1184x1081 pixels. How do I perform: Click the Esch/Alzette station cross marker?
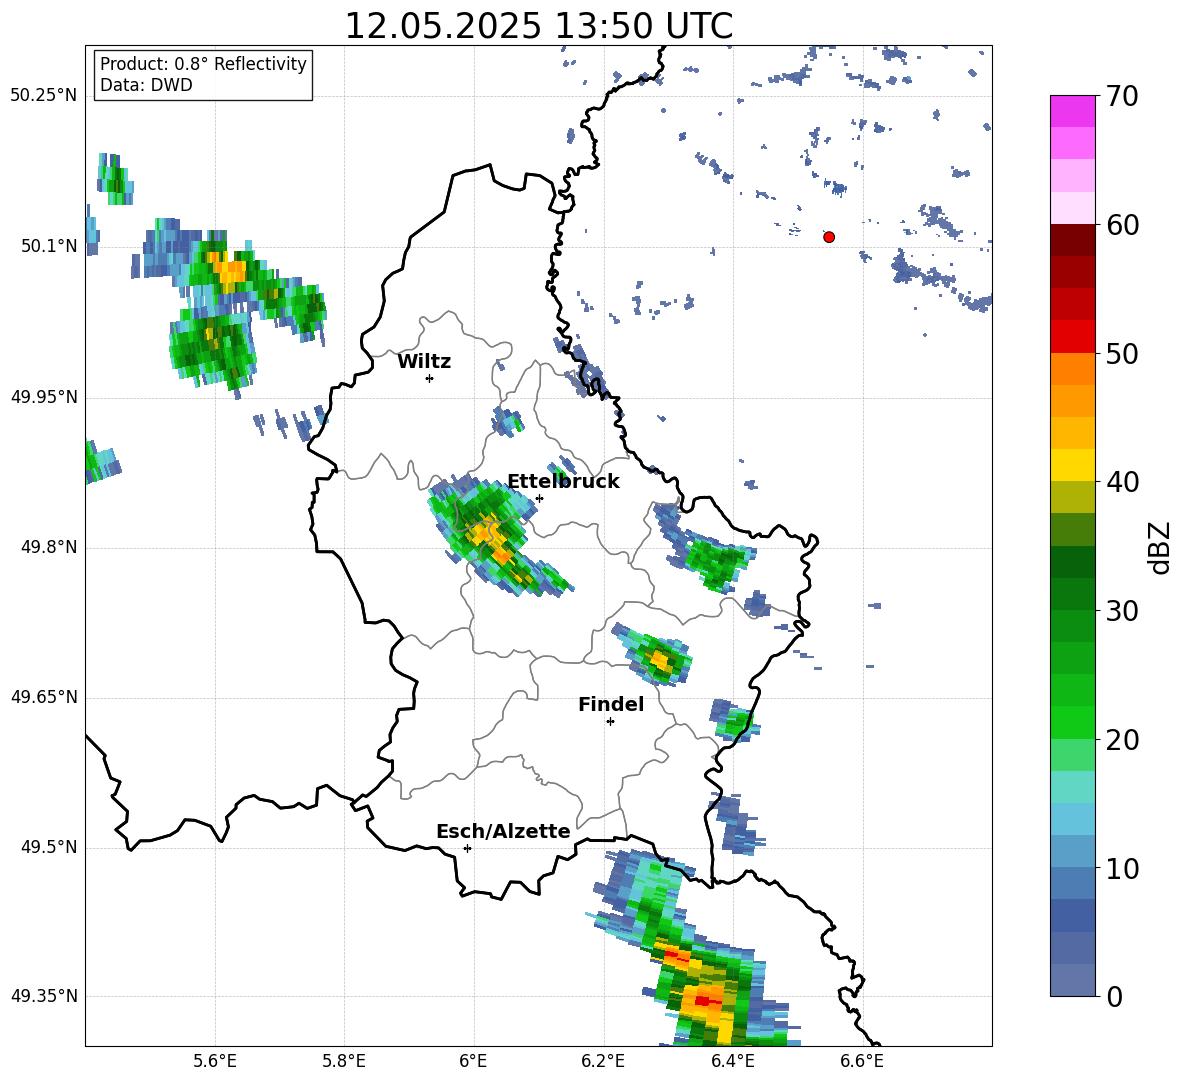(x=467, y=848)
